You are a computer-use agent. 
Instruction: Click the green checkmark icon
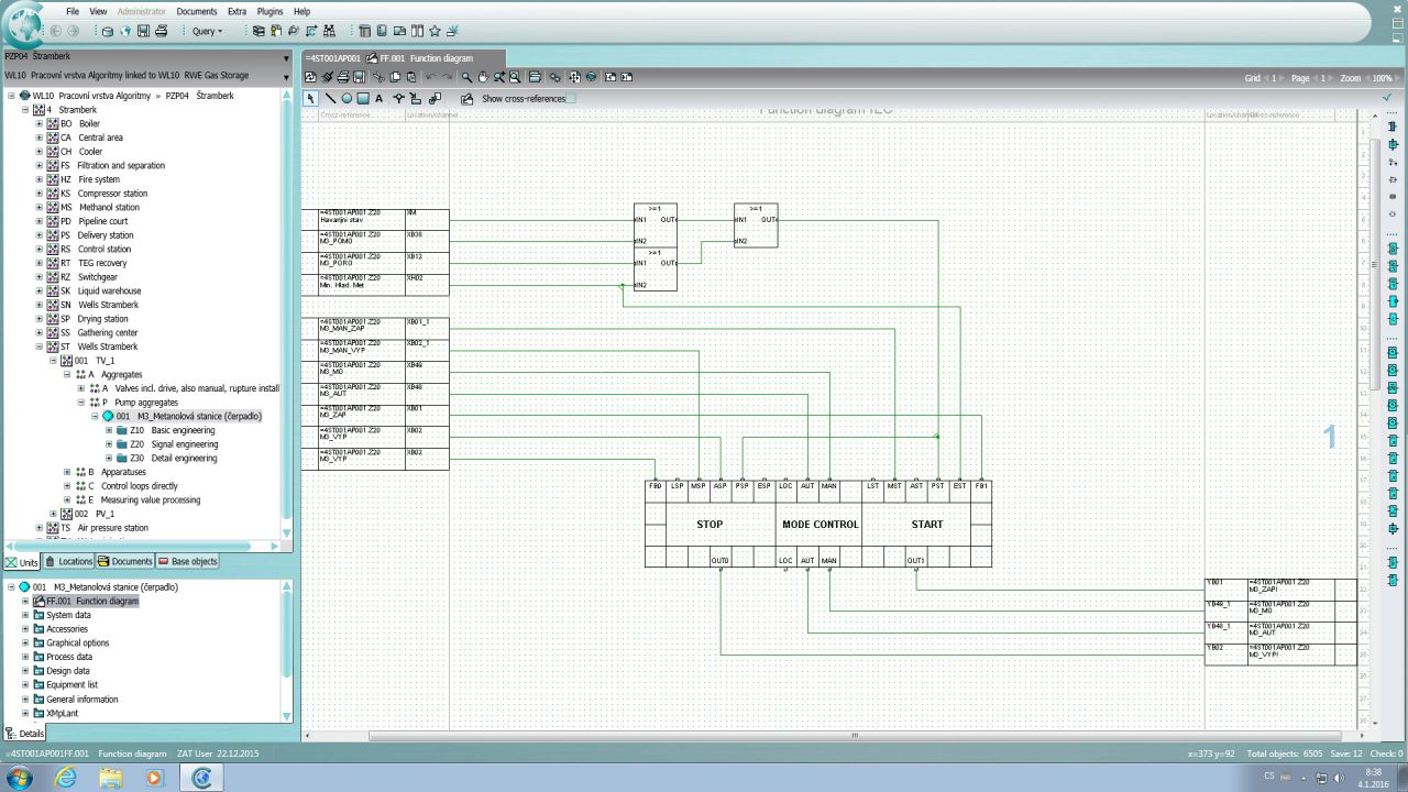(1386, 98)
